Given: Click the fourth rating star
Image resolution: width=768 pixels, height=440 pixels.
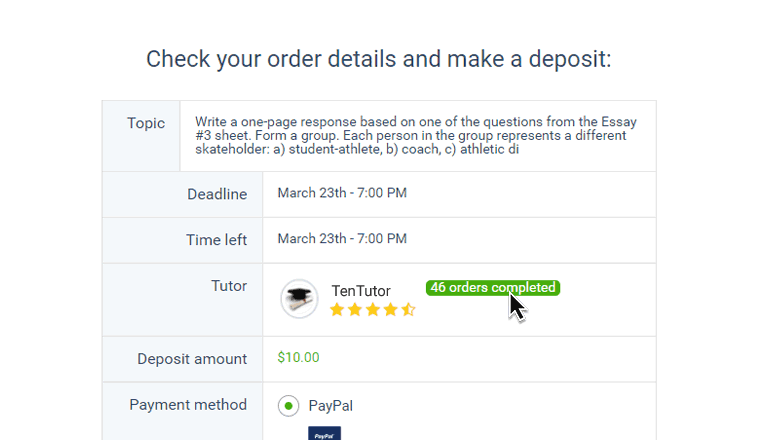Looking at the screenshot, I should (x=391, y=310).
